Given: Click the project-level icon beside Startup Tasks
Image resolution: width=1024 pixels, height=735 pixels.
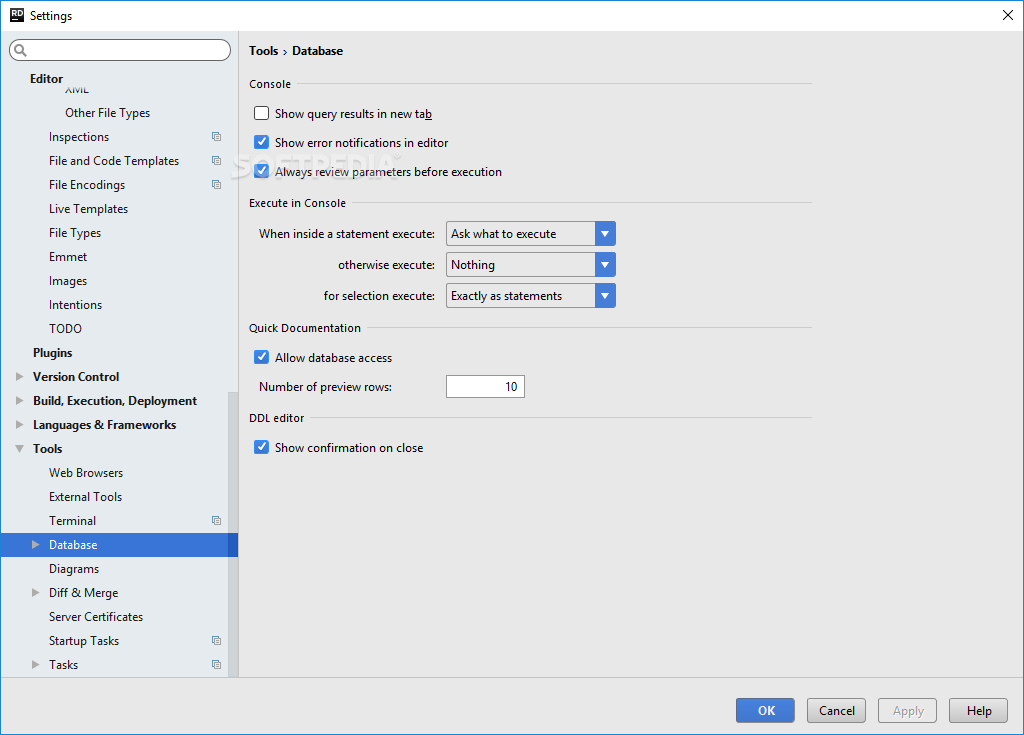Looking at the screenshot, I should coord(216,641).
